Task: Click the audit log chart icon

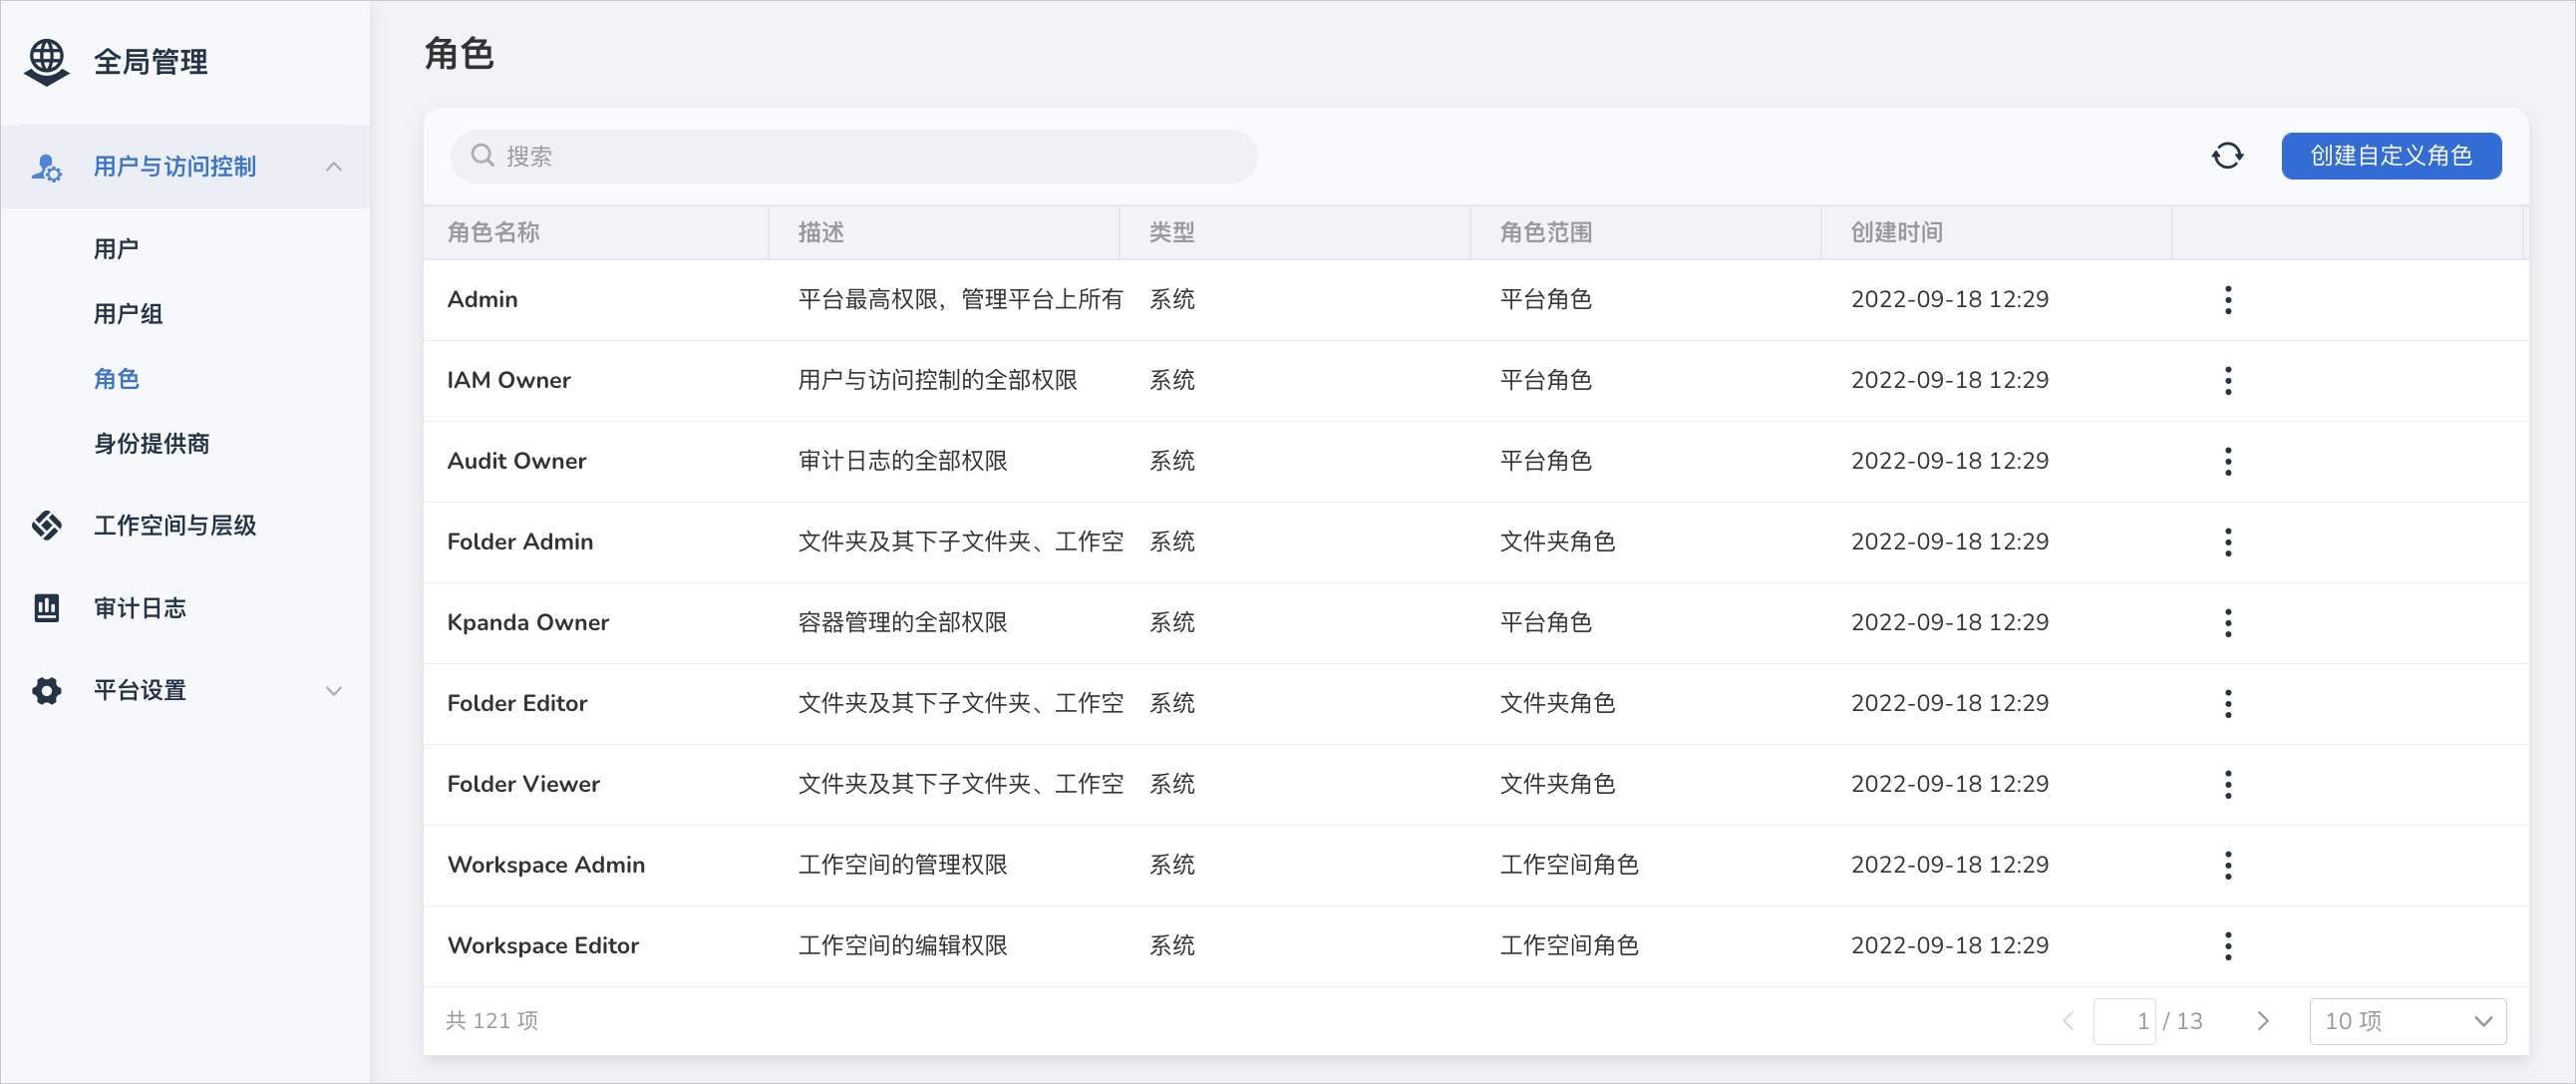Action: tap(46, 608)
